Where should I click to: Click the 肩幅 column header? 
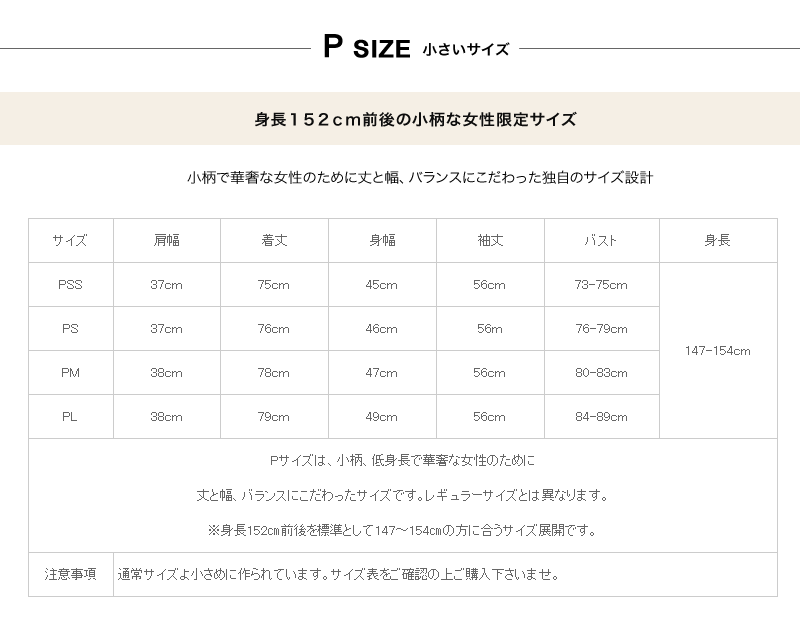coord(167,241)
